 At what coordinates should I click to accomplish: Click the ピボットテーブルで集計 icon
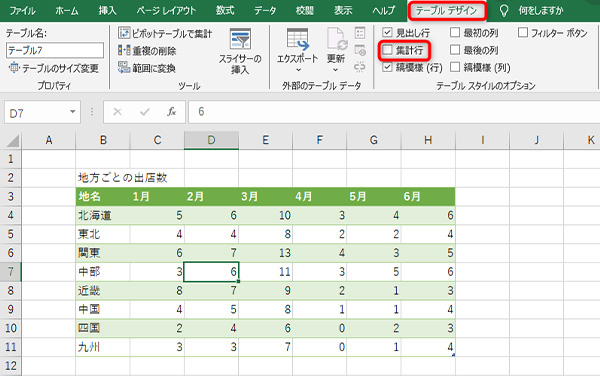(124, 33)
